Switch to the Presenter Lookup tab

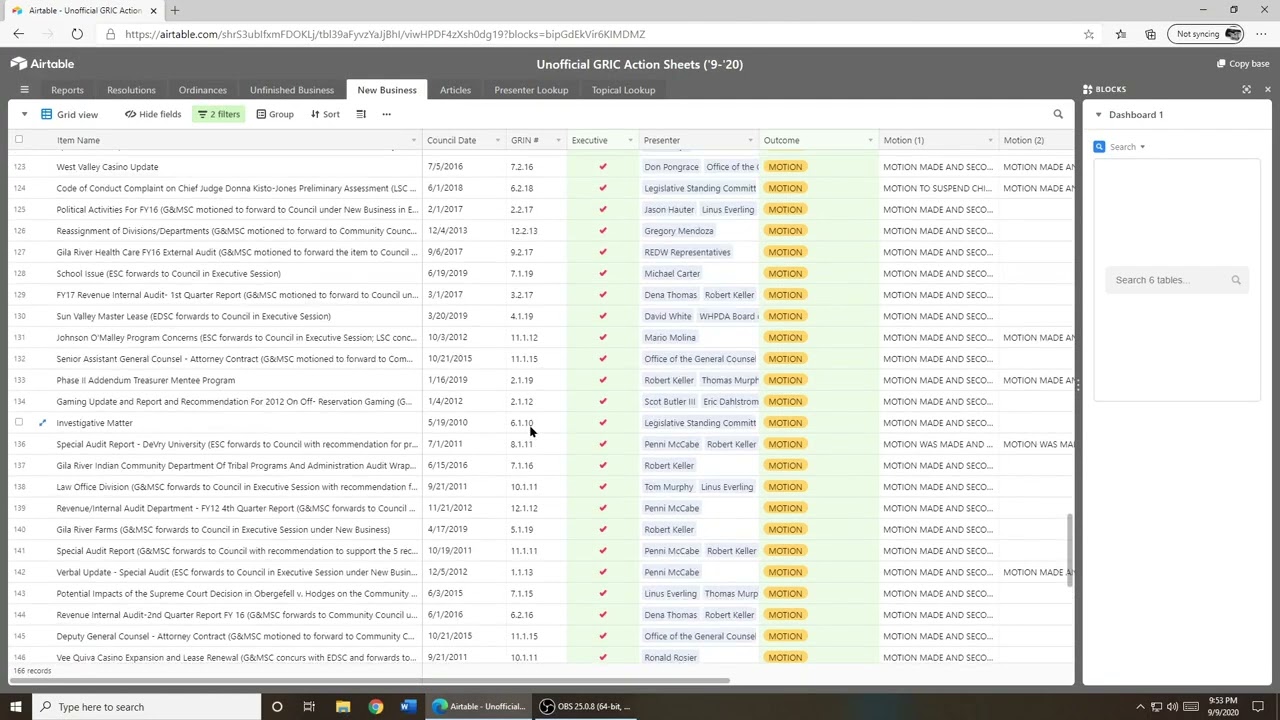[x=531, y=90]
